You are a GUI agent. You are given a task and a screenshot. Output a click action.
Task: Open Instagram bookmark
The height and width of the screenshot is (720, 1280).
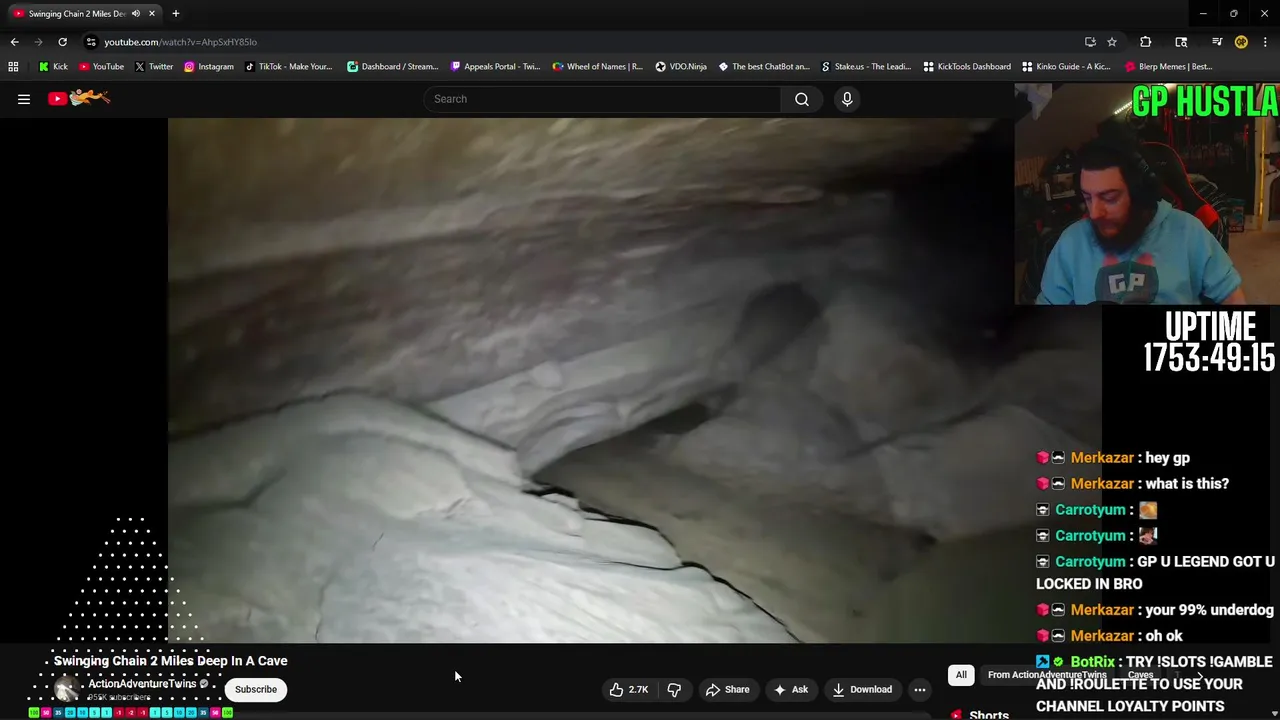click(209, 67)
